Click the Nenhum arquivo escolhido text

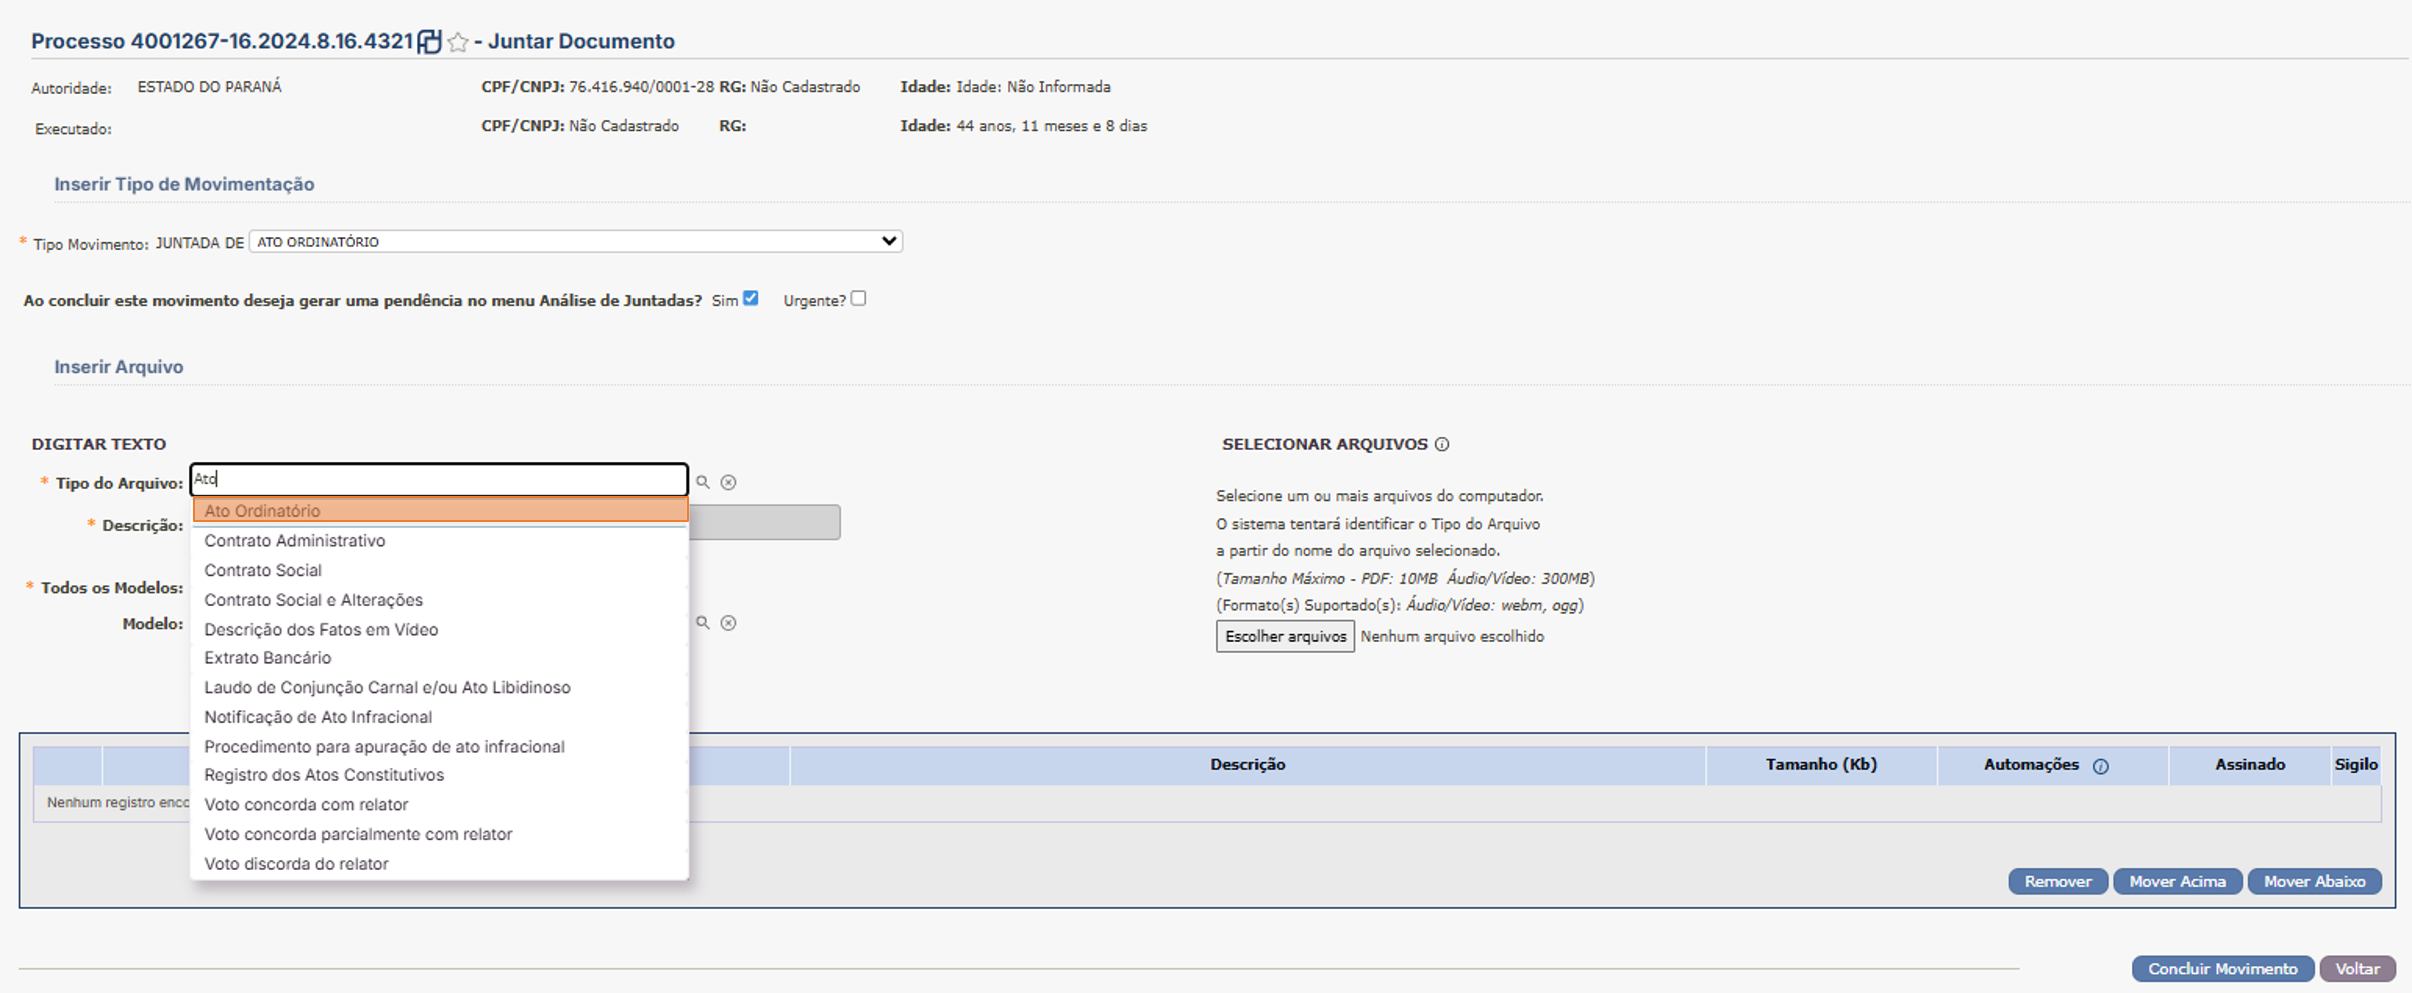(x=1452, y=637)
